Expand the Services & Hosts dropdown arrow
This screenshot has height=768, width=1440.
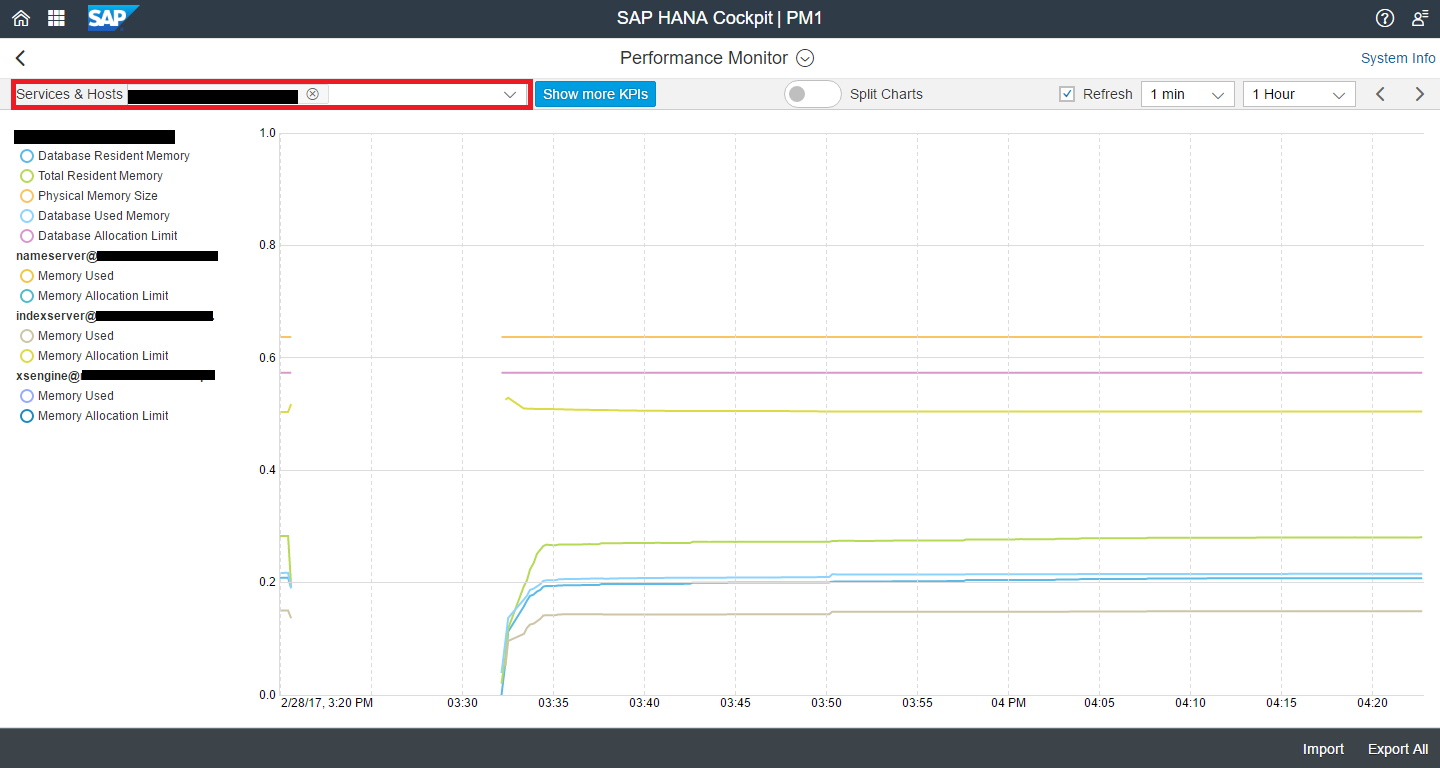pos(510,94)
